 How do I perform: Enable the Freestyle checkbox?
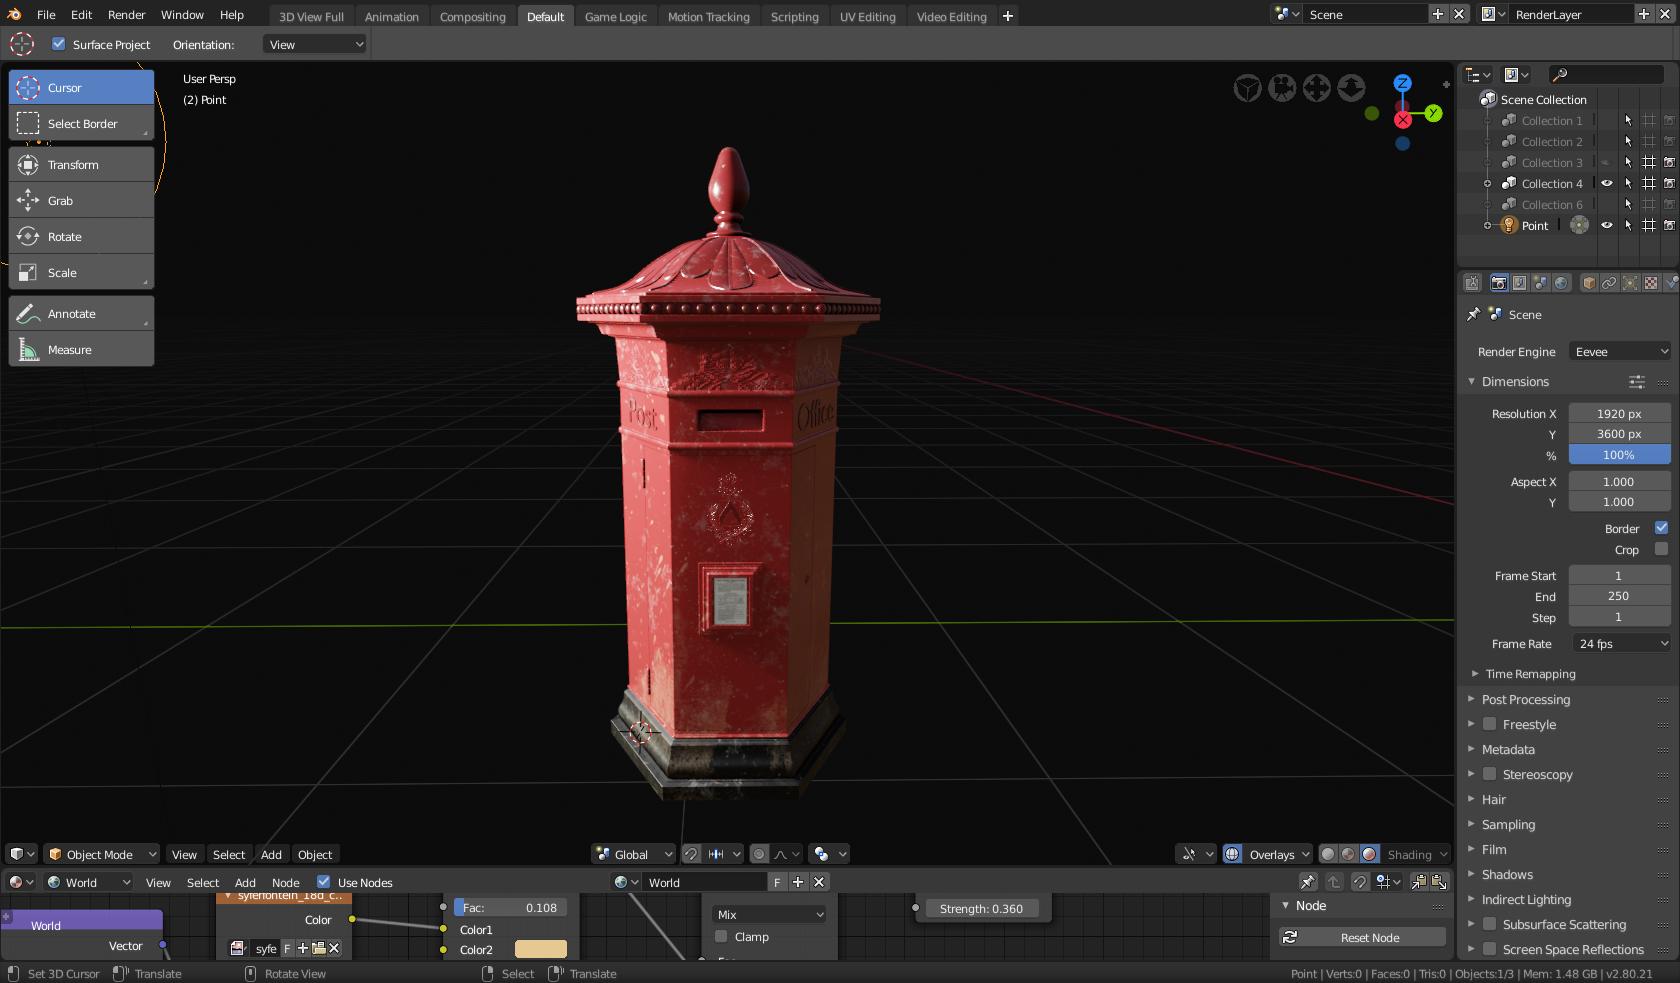pos(1489,724)
